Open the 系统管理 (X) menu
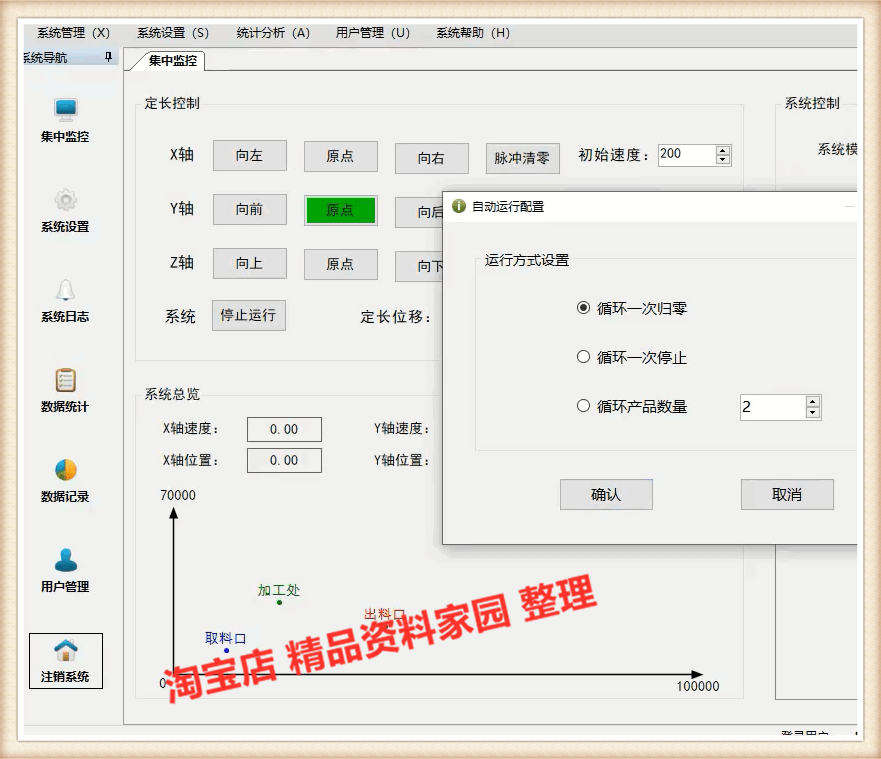Screen dimensions: 881x759 pyautogui.click(x=74, y=33)
